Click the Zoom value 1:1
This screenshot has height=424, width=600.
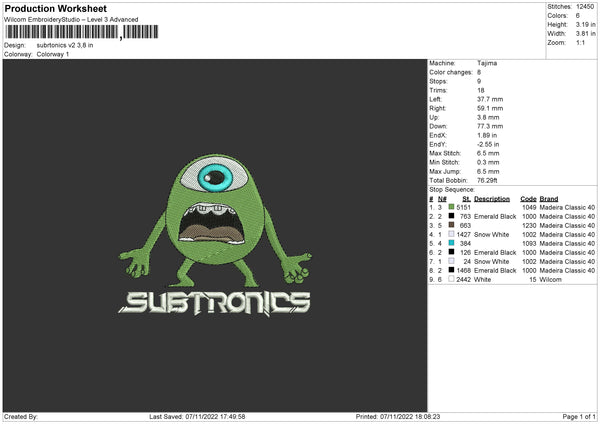pyautogui.click(x=580, y=43)
